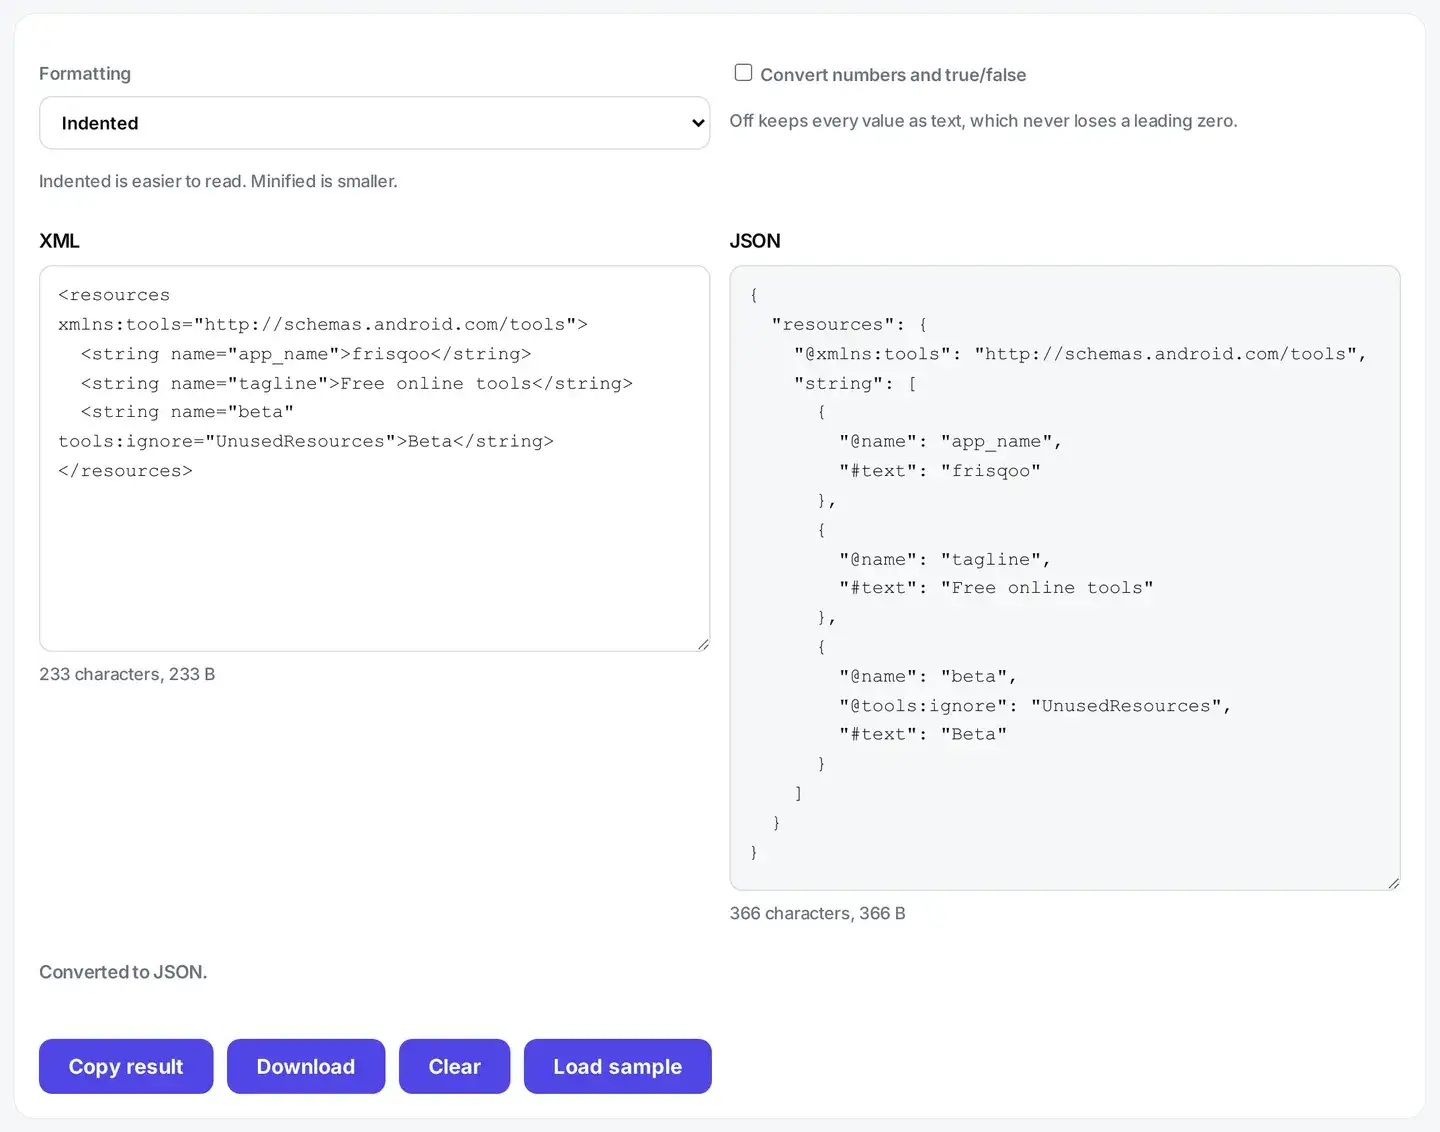Click the "@name": "app_name" JSON line
Viewport: 1440px width, 1132px height.
click(x=950, y=442)
